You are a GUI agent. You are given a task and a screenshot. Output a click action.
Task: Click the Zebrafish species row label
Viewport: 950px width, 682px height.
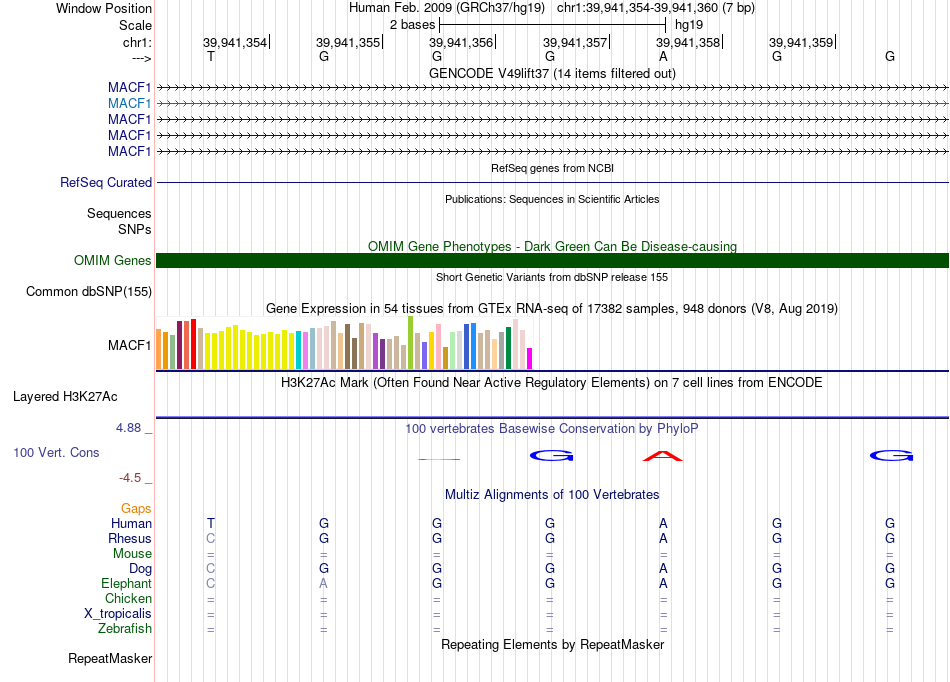[125, 629]
